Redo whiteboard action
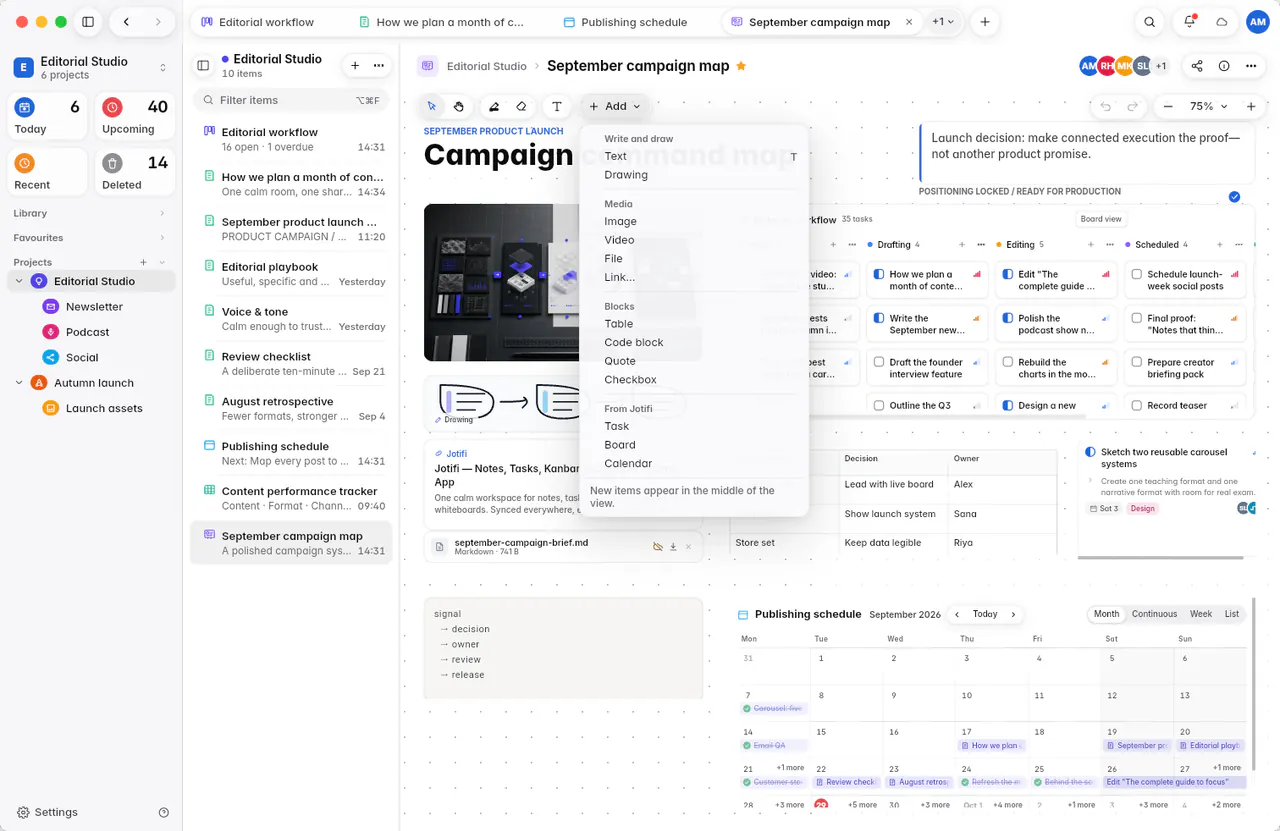Screen dimensions: 1280x831 [x=1133, y=106]
